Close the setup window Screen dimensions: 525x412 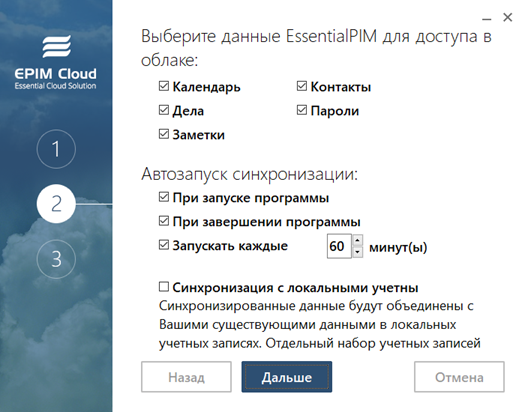(508, 17)
